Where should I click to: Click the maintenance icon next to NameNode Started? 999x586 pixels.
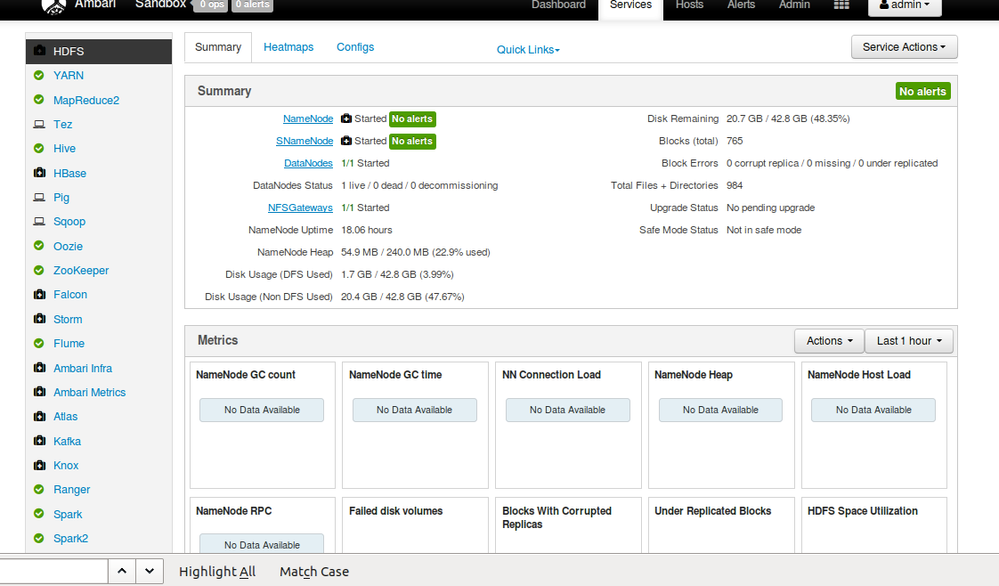coord(346,118)
